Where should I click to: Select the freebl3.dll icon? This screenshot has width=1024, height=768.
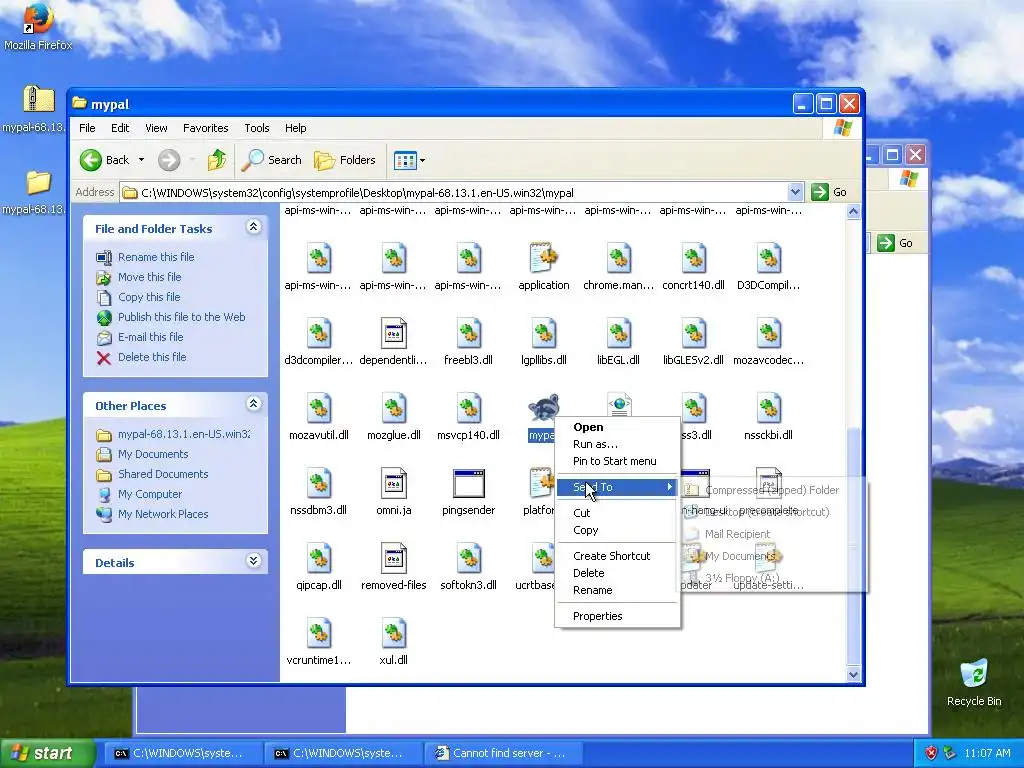tap(468, 333)
